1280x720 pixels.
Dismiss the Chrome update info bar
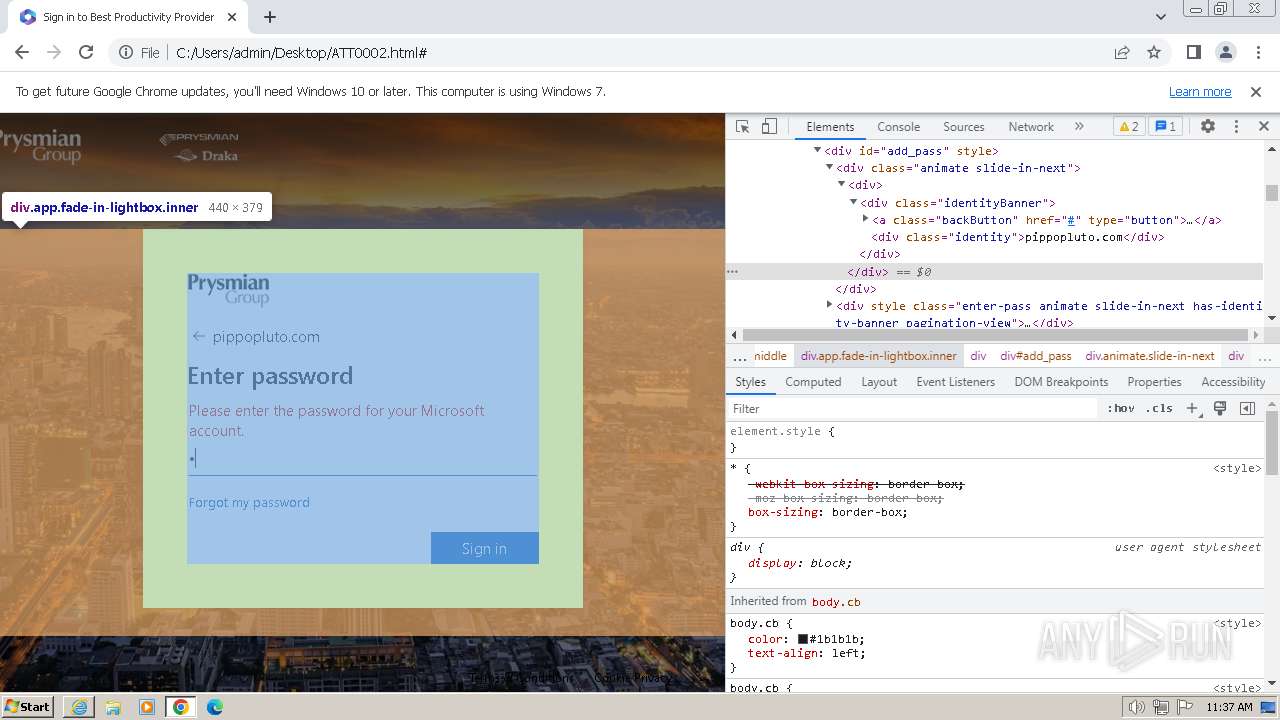1256,91
